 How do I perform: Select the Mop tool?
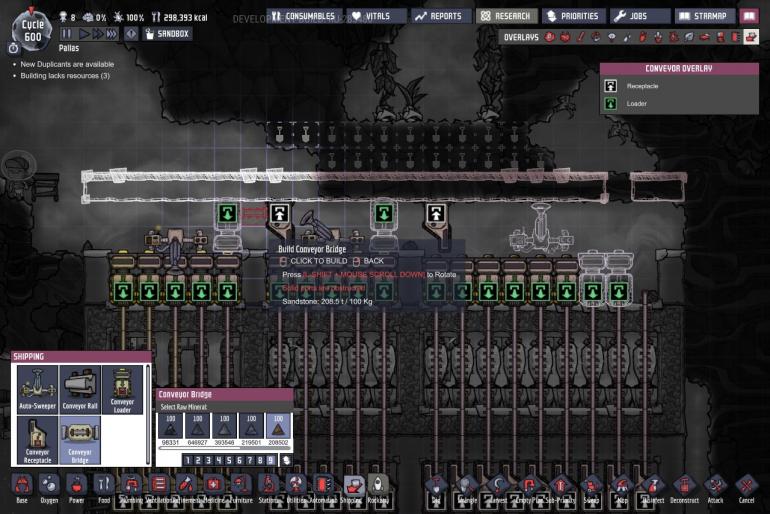(622, 488)
